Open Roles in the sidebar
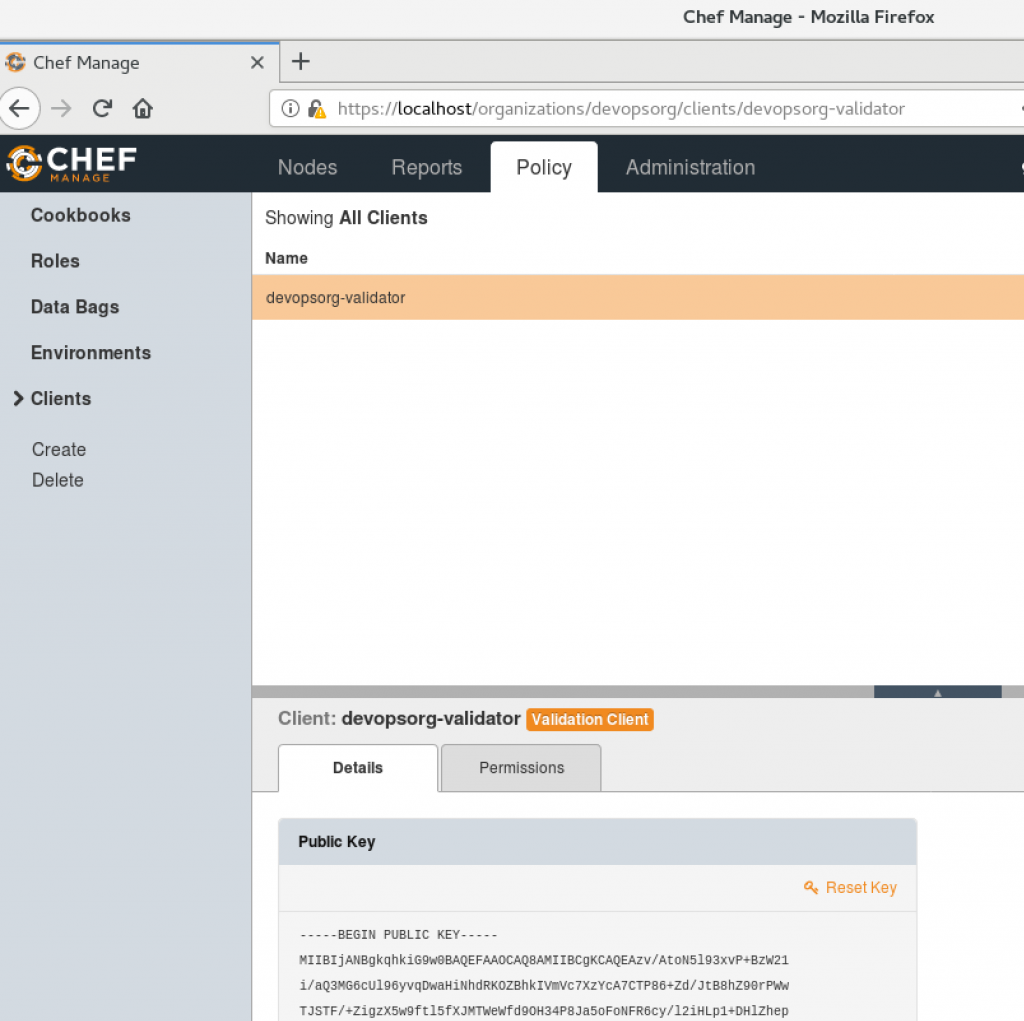1024x1021 pixels. (x=56, y=261)
